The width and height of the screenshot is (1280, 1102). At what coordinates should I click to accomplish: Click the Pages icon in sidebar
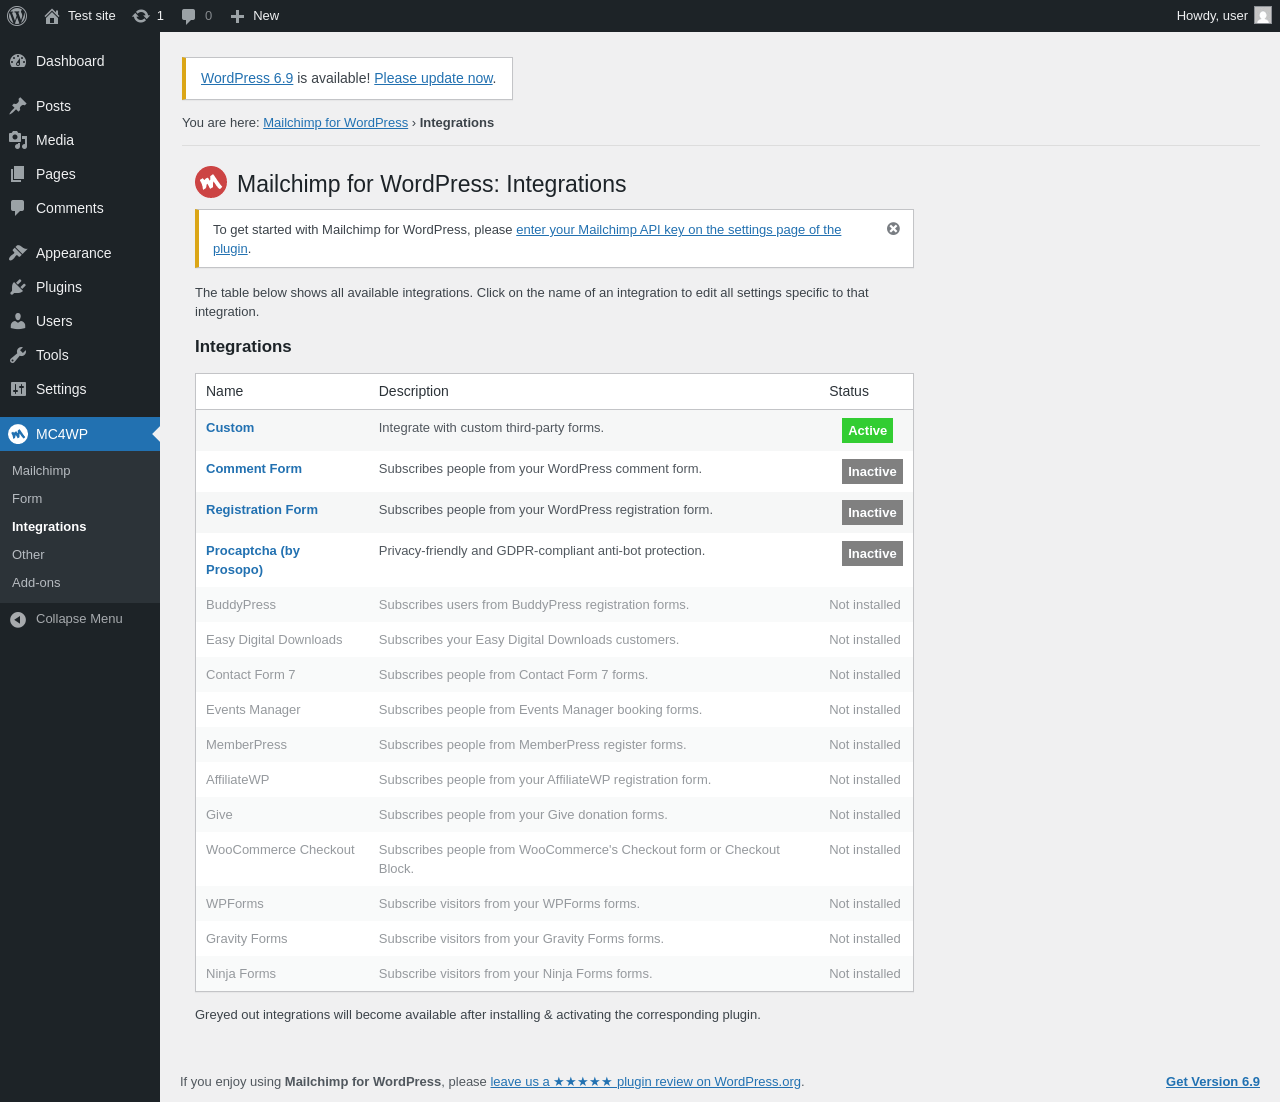pos(18,174)
